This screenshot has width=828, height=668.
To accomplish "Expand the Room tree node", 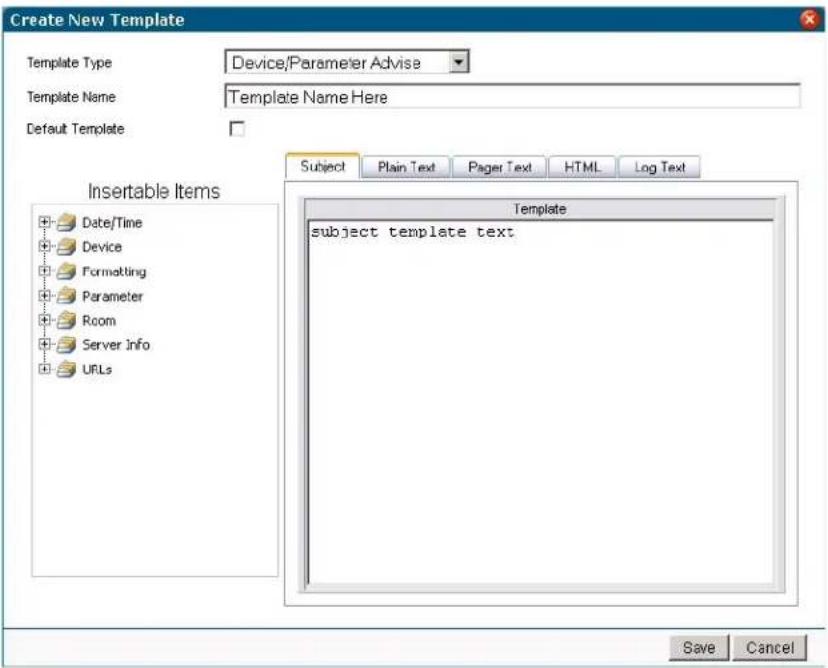I will click(x=45, y=319).
